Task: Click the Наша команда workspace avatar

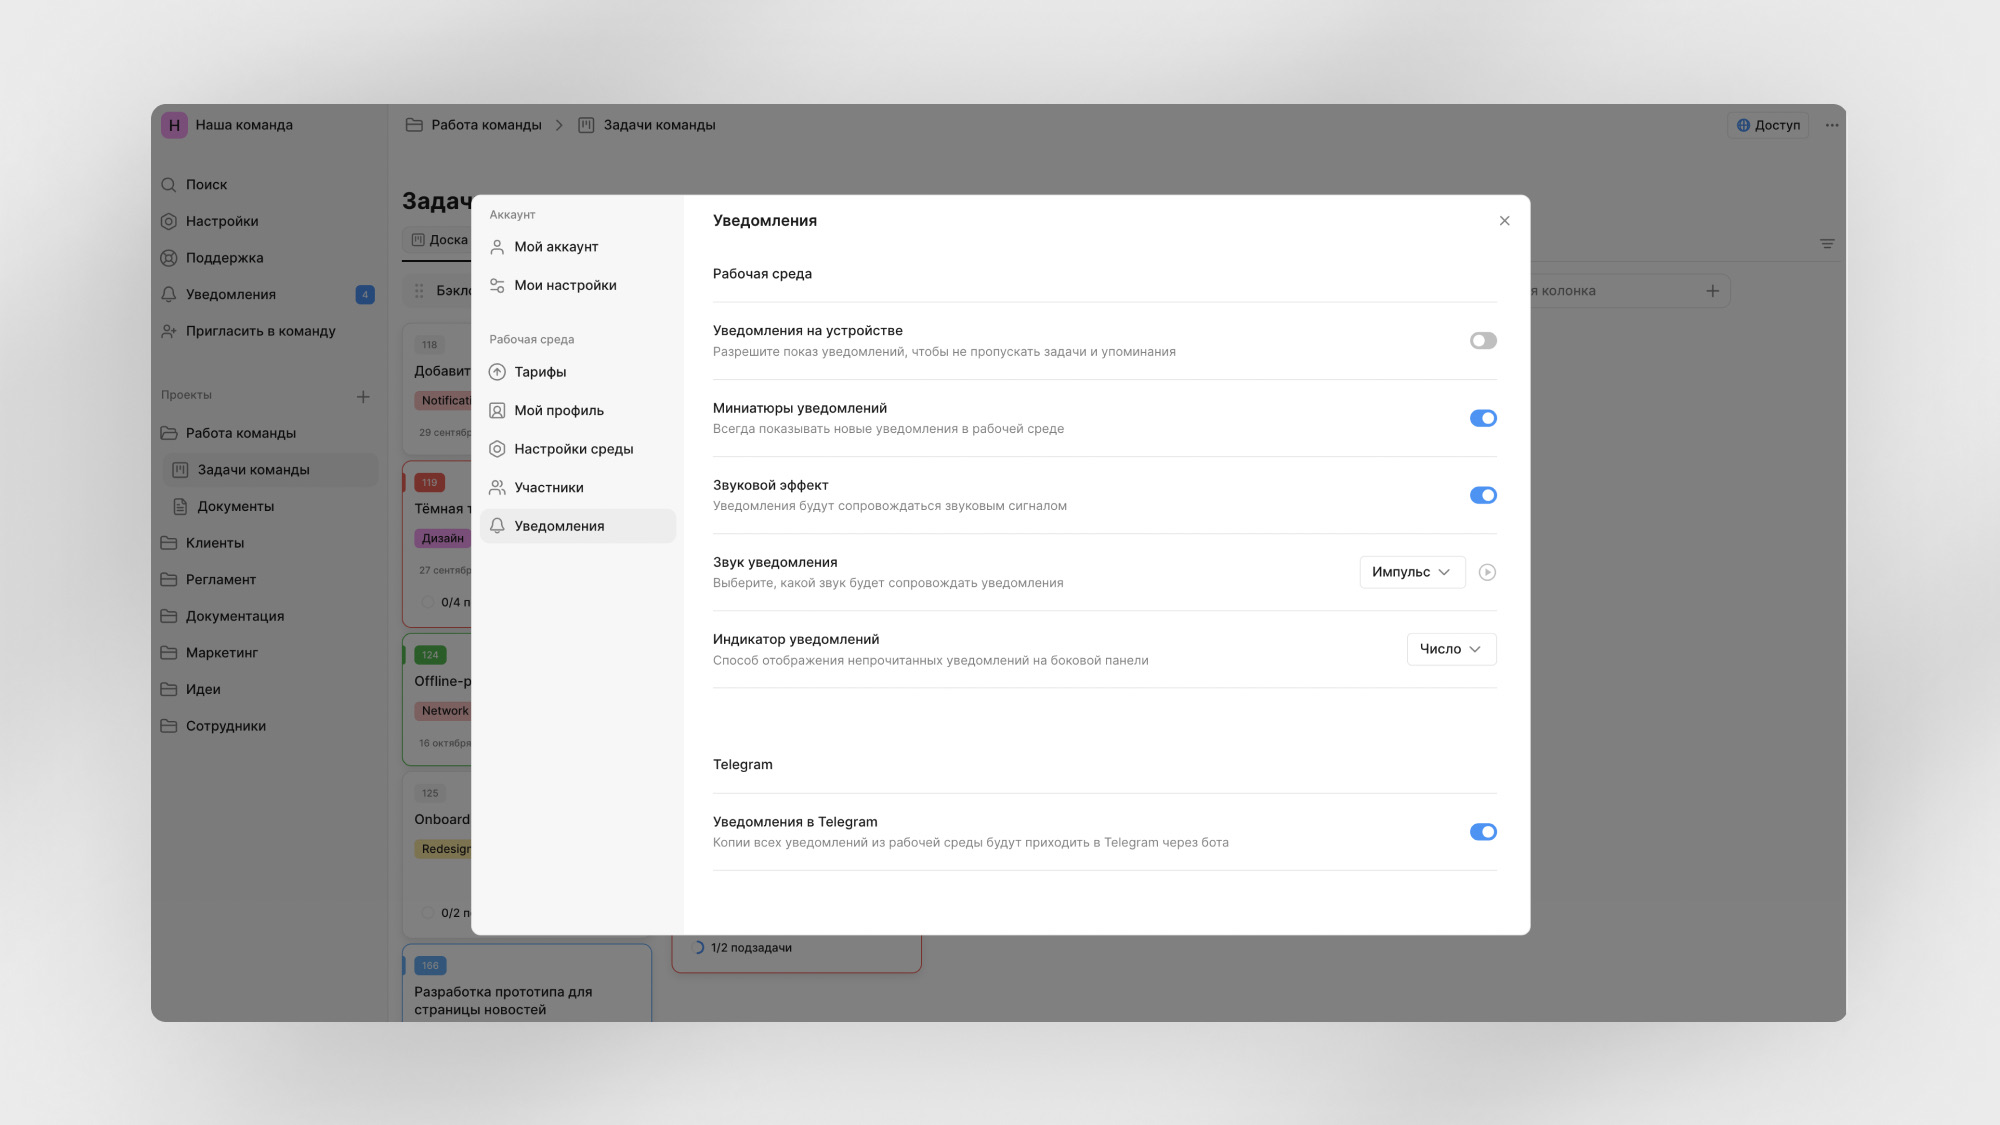Action: (x=174, y=125)
